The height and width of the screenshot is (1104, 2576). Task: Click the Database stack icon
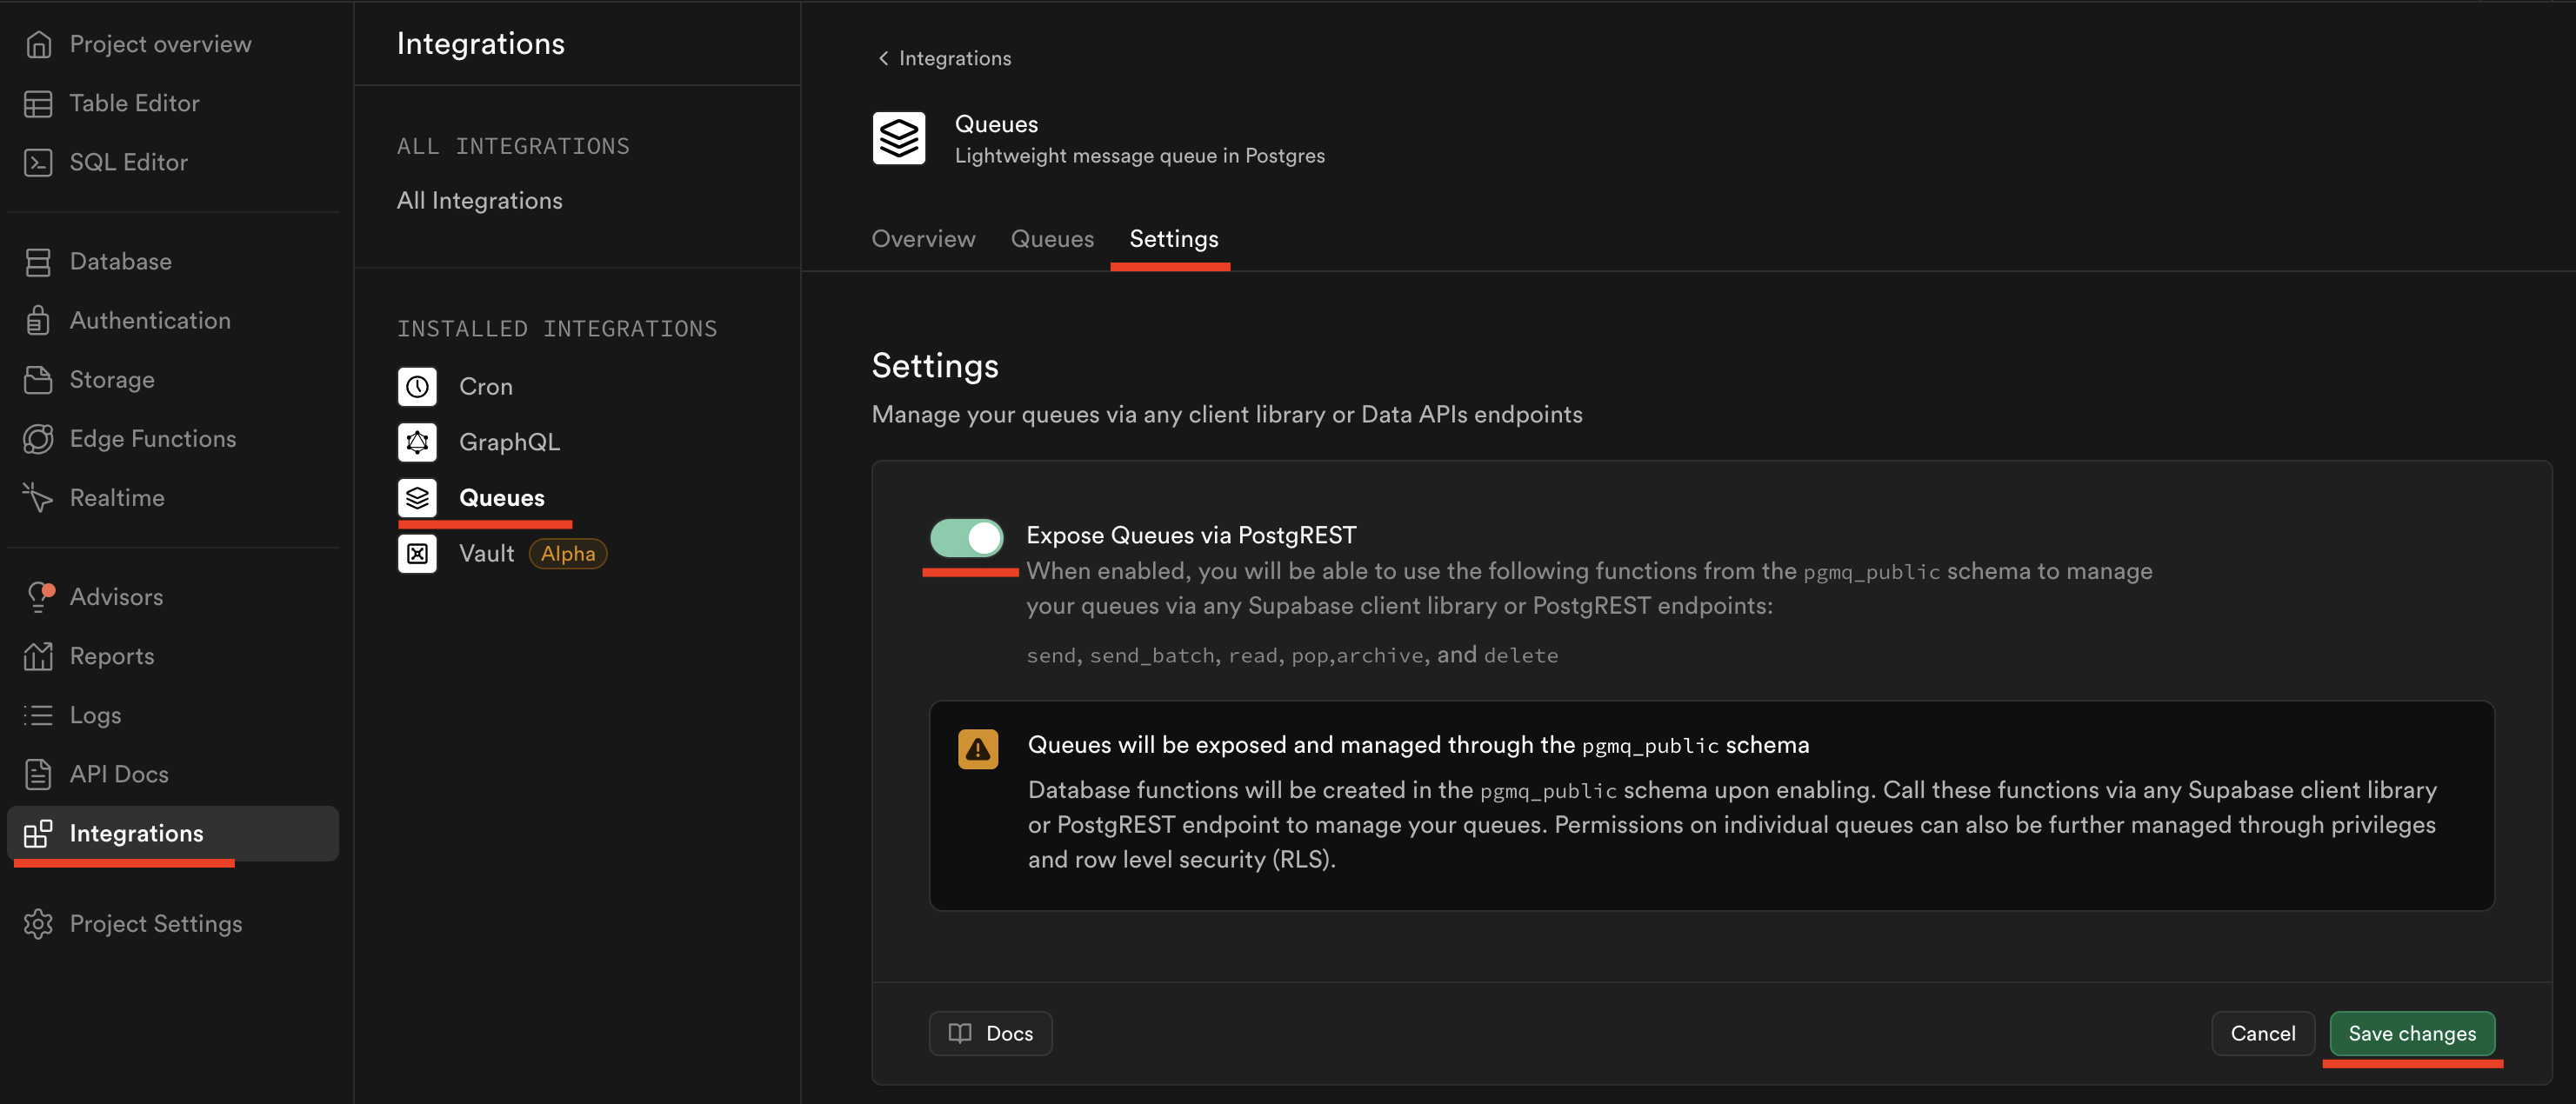coord(38,262)
